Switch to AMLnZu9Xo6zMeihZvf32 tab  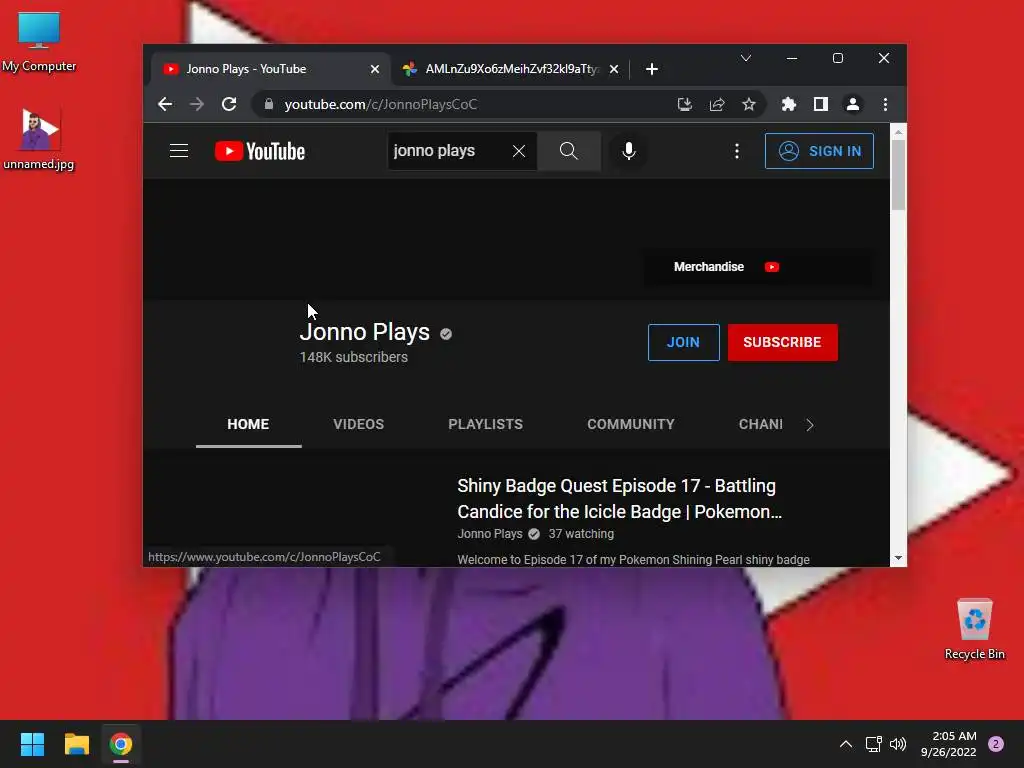tap(511, 69)
